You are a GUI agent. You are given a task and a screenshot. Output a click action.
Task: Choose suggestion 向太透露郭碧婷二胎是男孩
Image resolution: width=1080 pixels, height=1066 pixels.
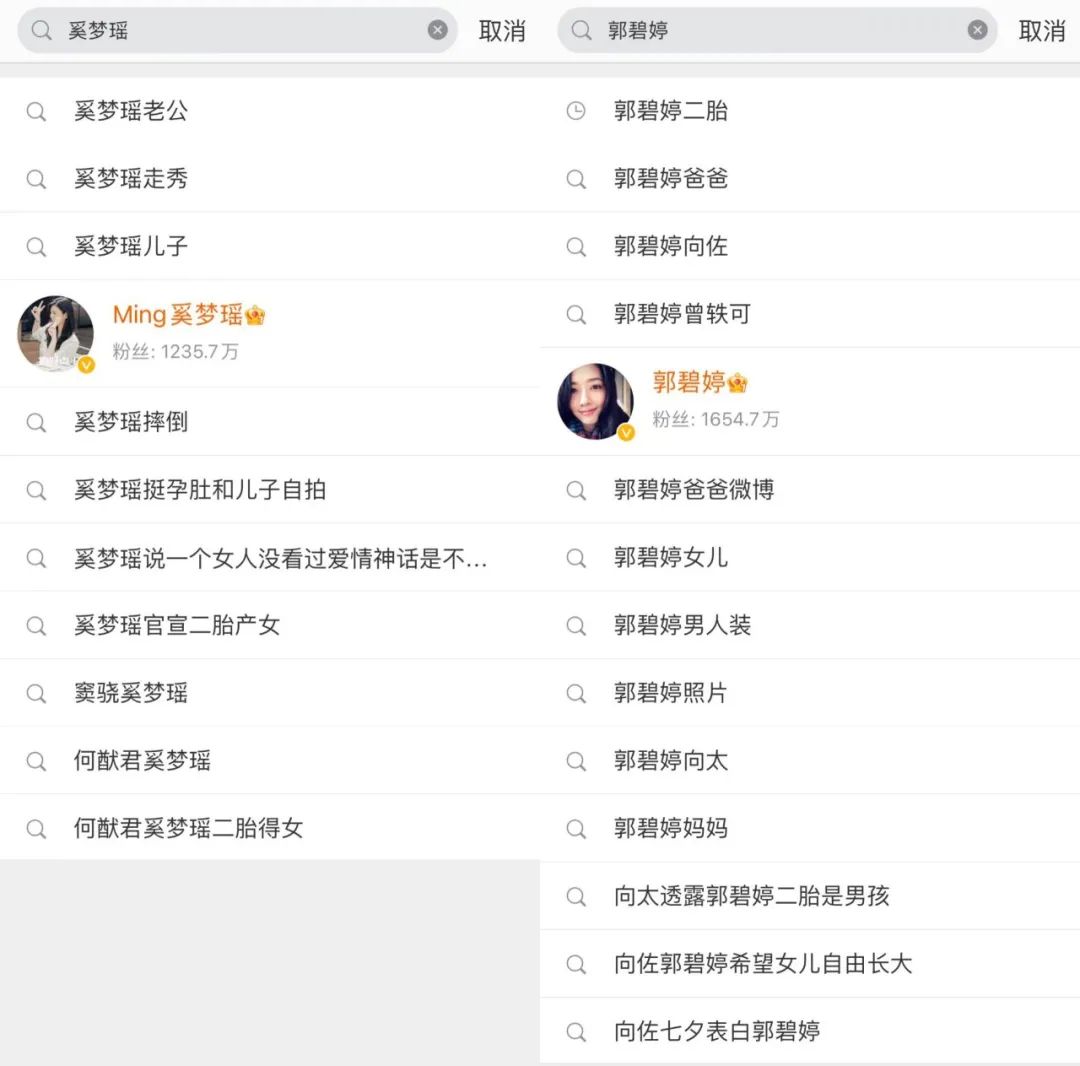pyautogui.click(x=810, y=896)
